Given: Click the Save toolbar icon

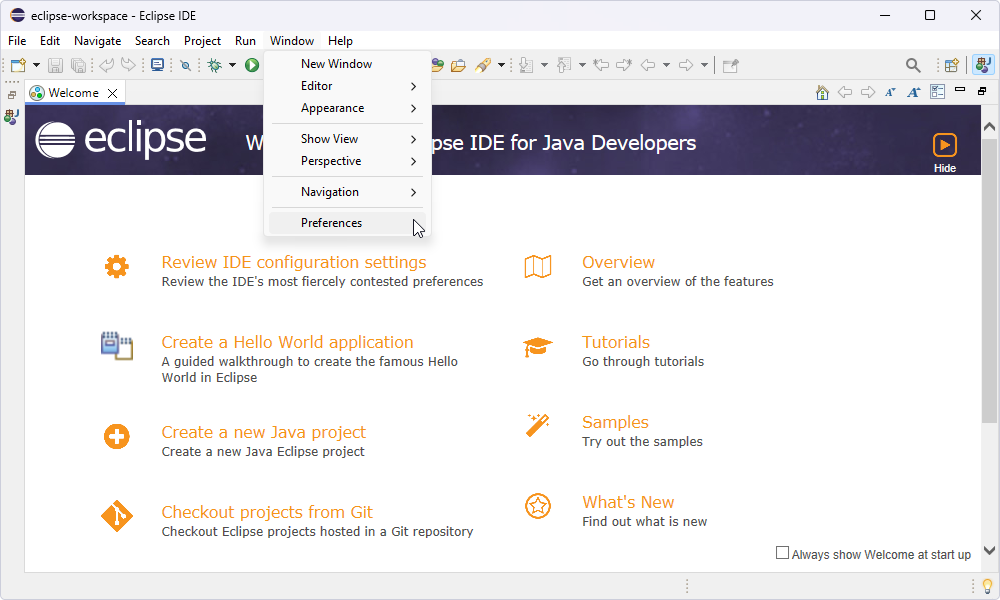Looking at the screenshot, I should click(x=55, y=65).
